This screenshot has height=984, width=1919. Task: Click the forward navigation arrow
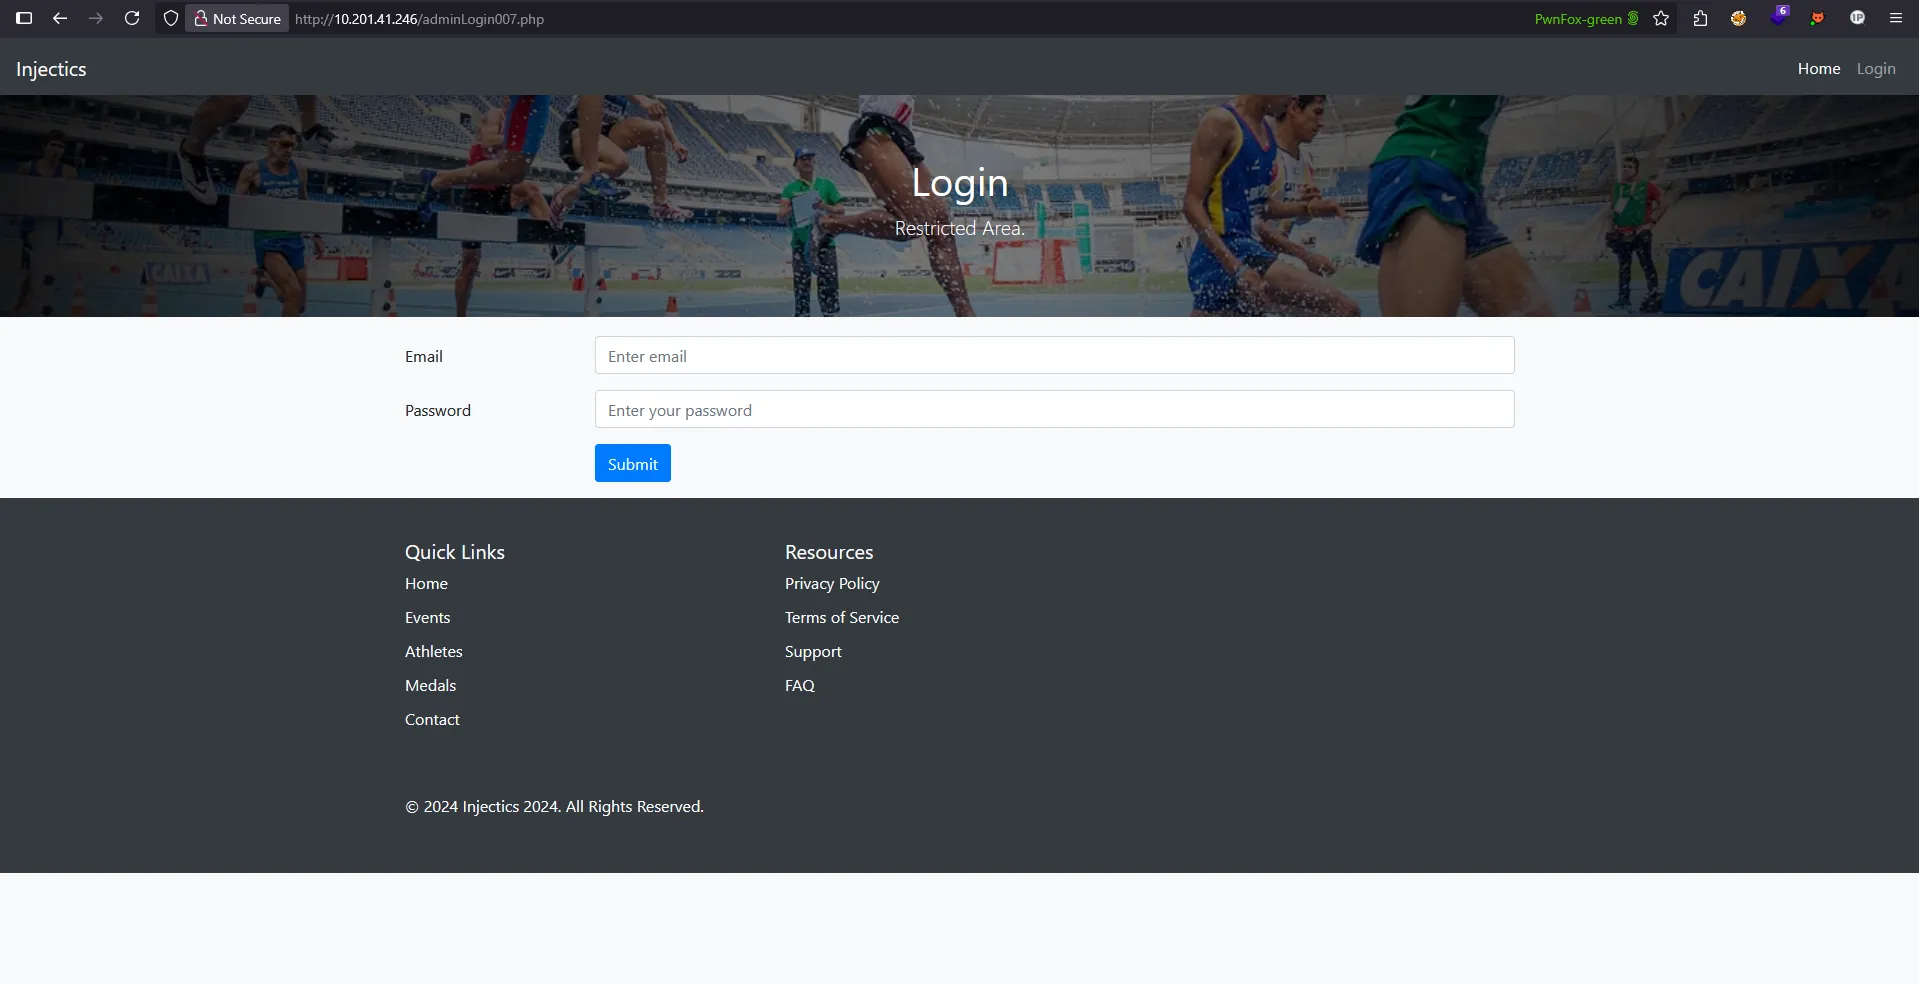(96, 18)
